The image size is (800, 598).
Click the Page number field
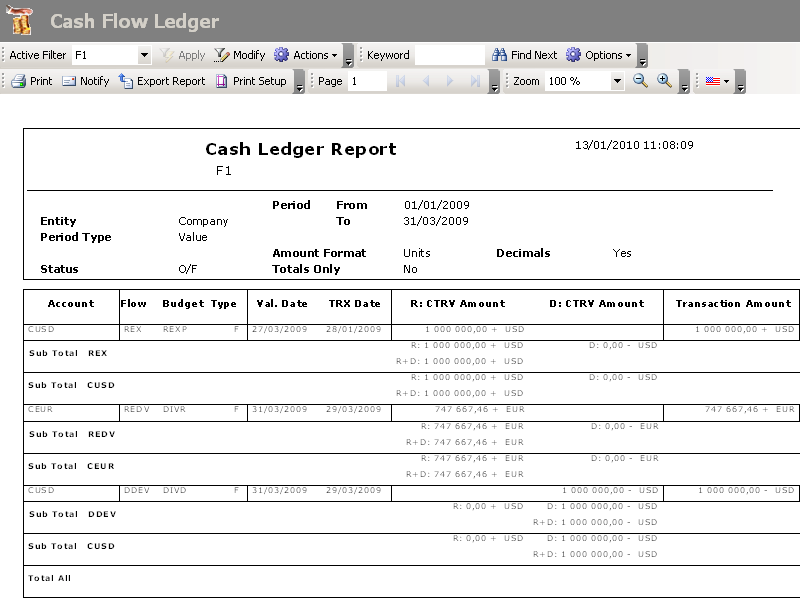366,82
